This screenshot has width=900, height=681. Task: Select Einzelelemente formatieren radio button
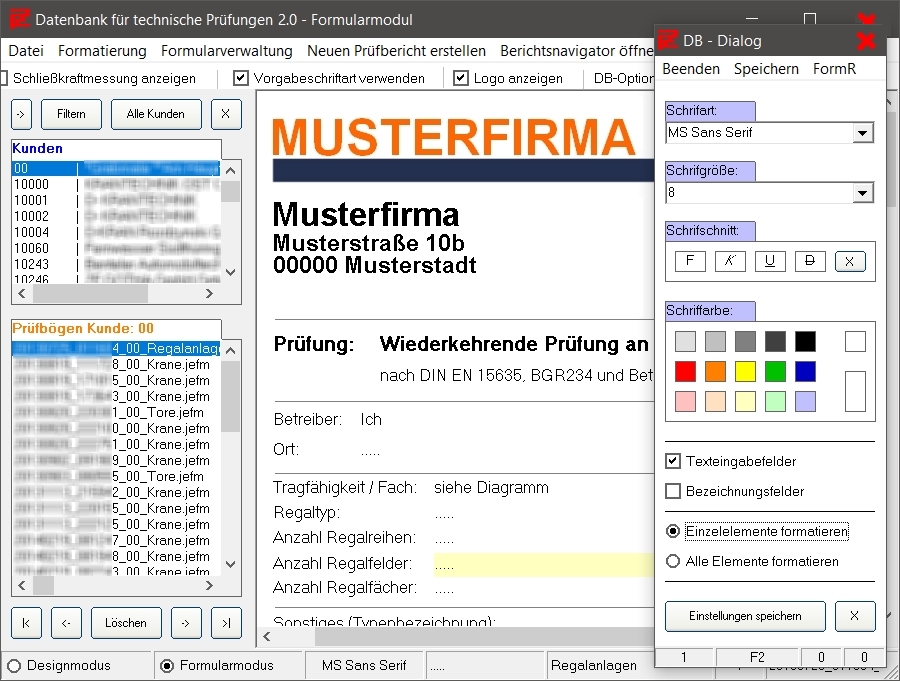coord(673,531)
